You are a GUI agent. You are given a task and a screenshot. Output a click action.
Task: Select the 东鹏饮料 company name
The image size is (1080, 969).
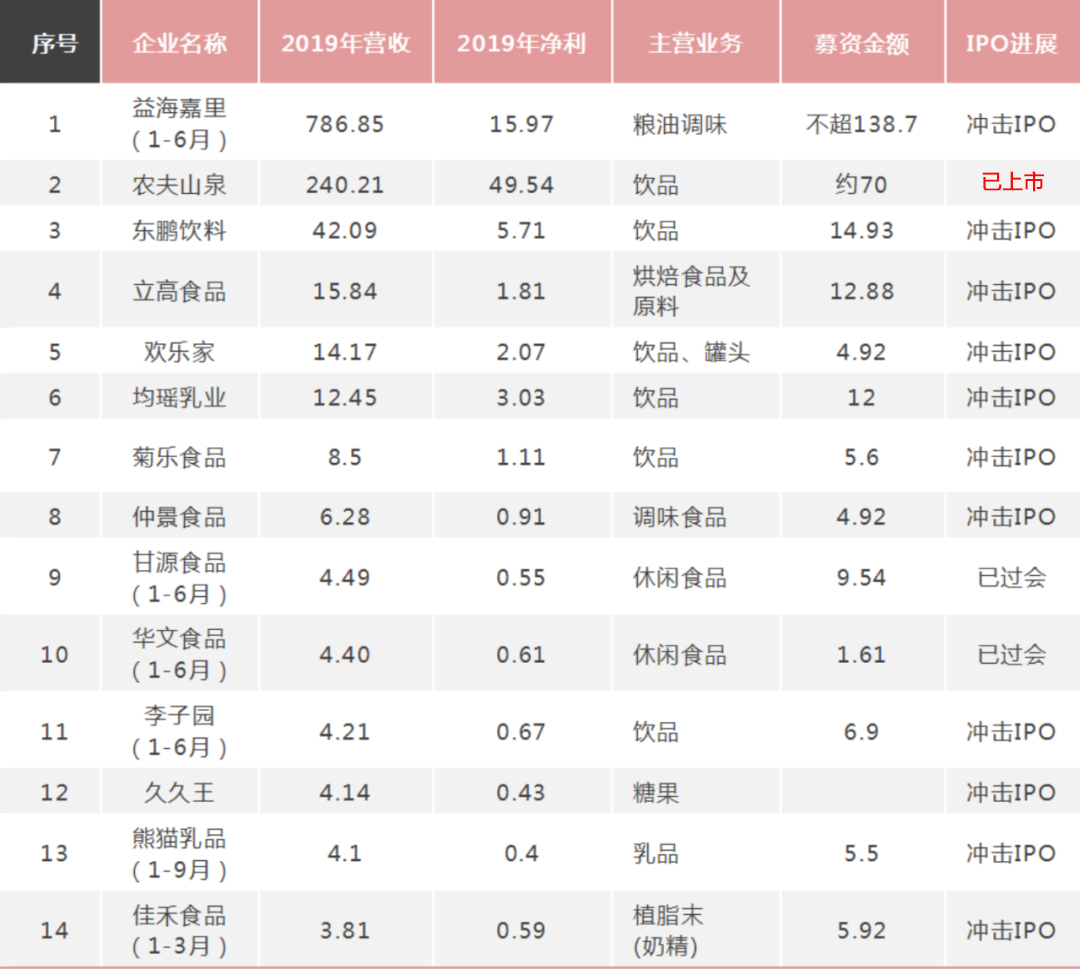pyautogui.click(x=179, y=230)
